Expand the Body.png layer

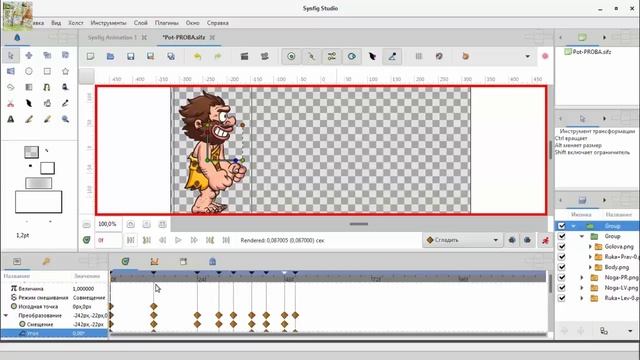590,267
